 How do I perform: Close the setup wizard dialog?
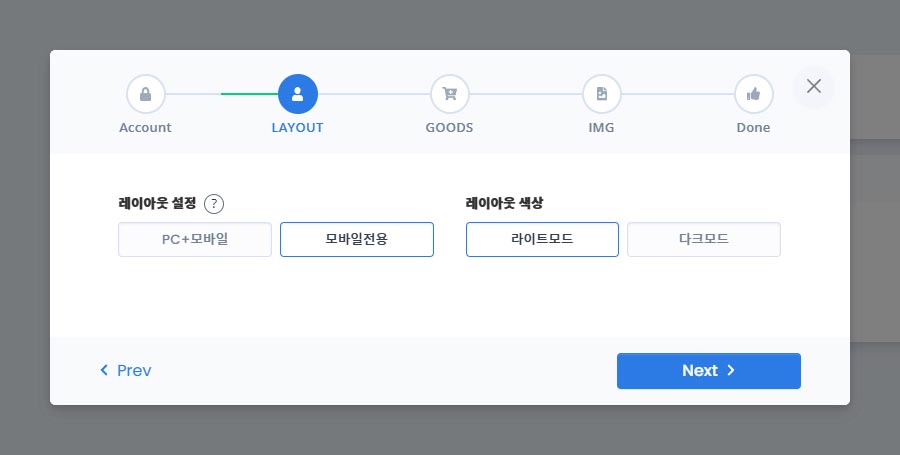814,86
